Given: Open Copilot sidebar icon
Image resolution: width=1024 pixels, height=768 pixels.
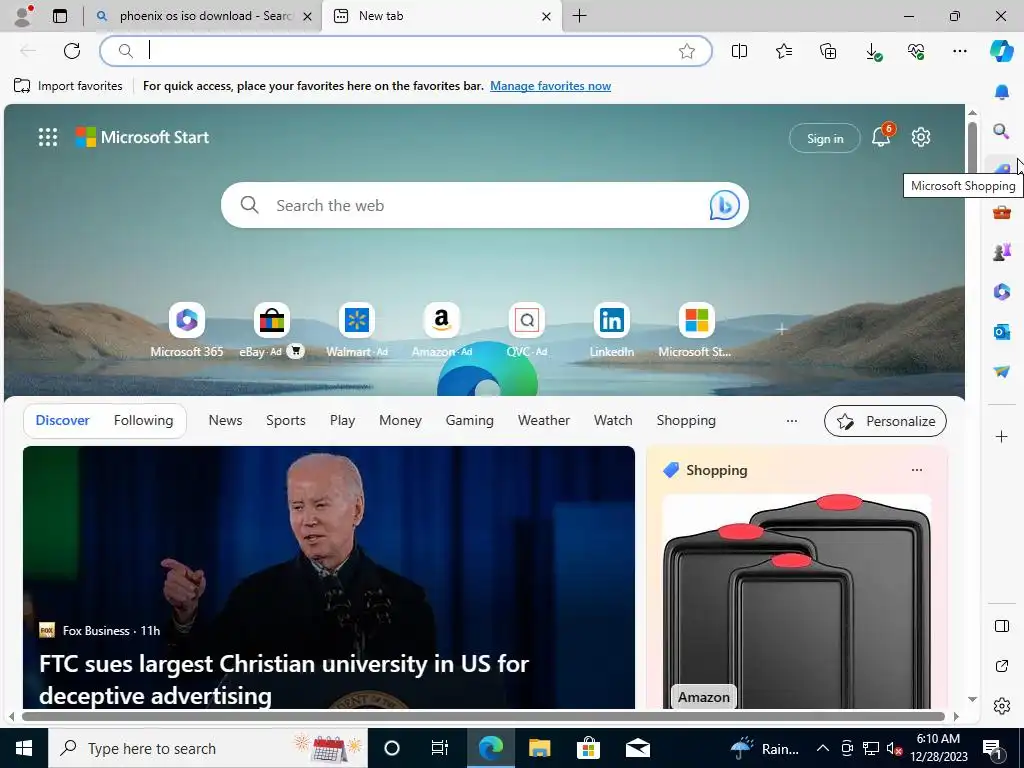Looking at the screenshot, I should pyautogui.click(x=1002, y=51).
